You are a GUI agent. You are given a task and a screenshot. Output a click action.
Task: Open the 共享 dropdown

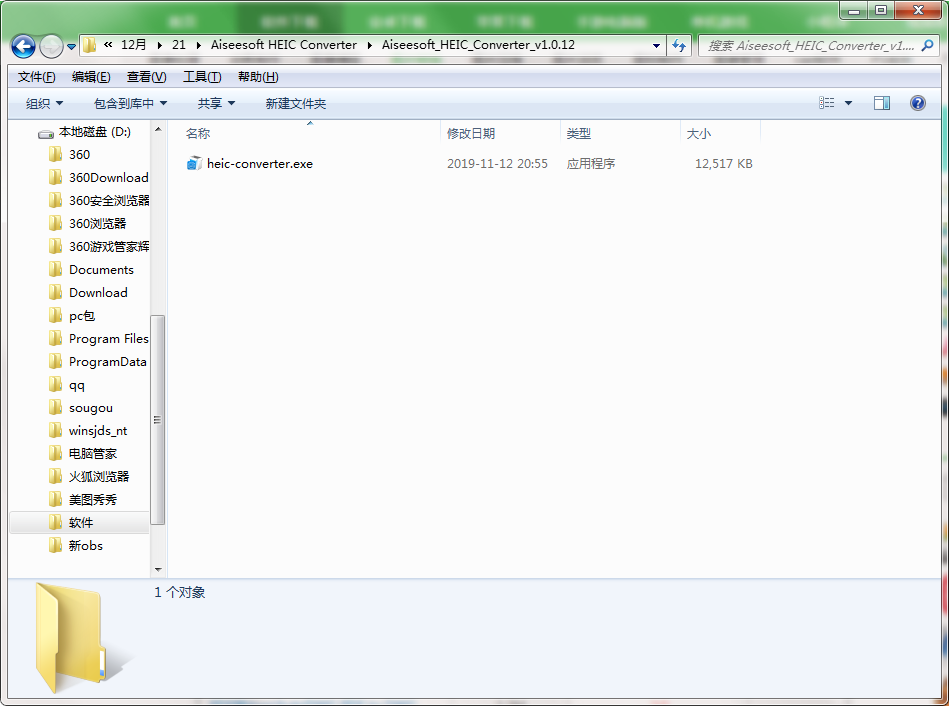(x=216, y=104)
